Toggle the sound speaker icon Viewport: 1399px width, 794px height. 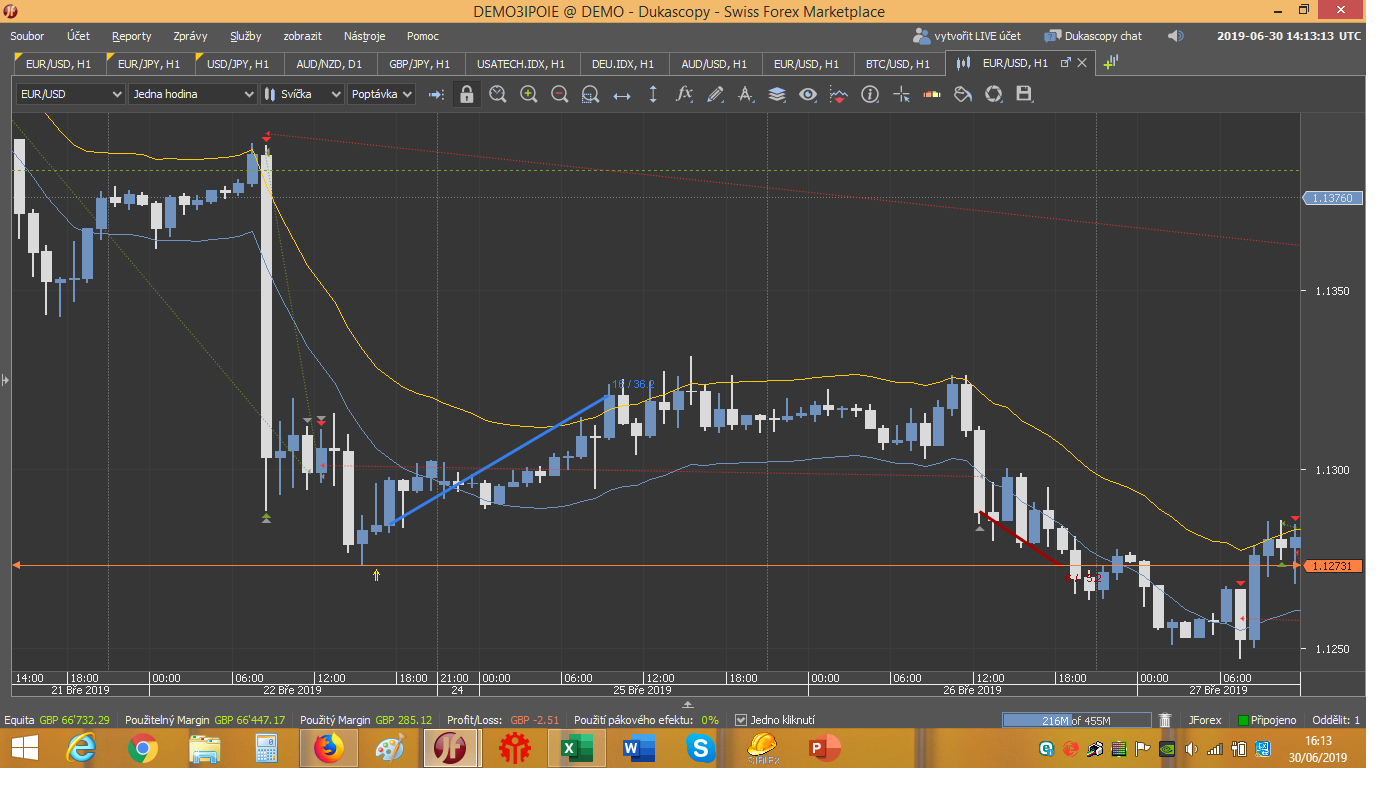pyautogui.click(x=1176, y=36)
